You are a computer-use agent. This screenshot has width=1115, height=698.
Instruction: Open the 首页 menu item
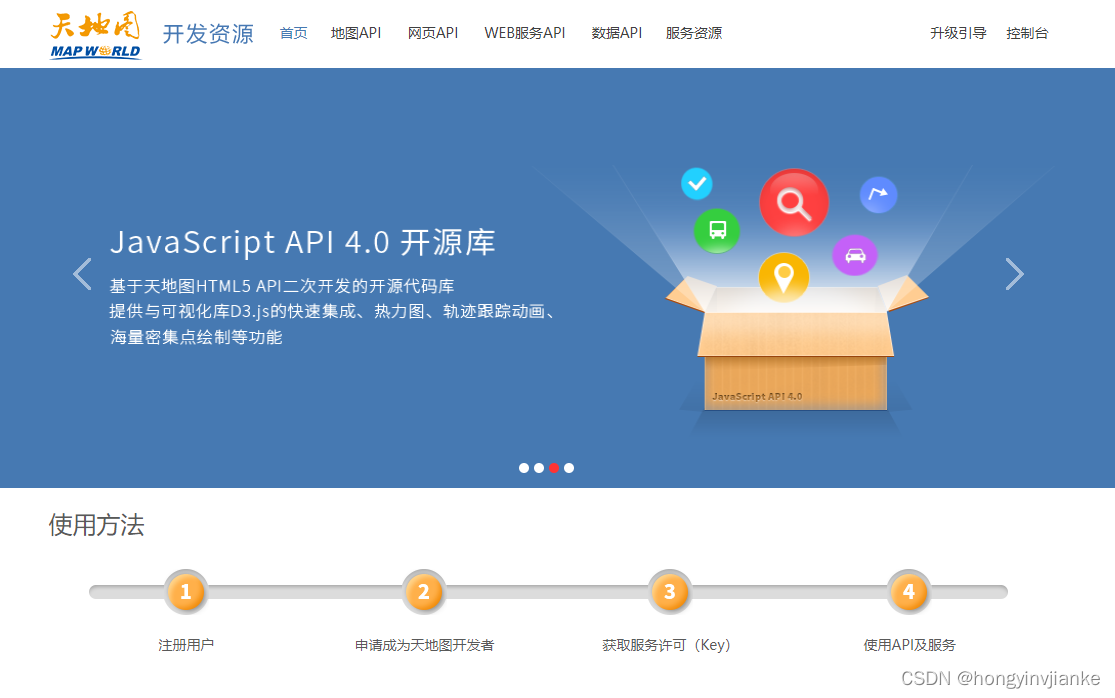pyautogui.click(x=294, y=33)
